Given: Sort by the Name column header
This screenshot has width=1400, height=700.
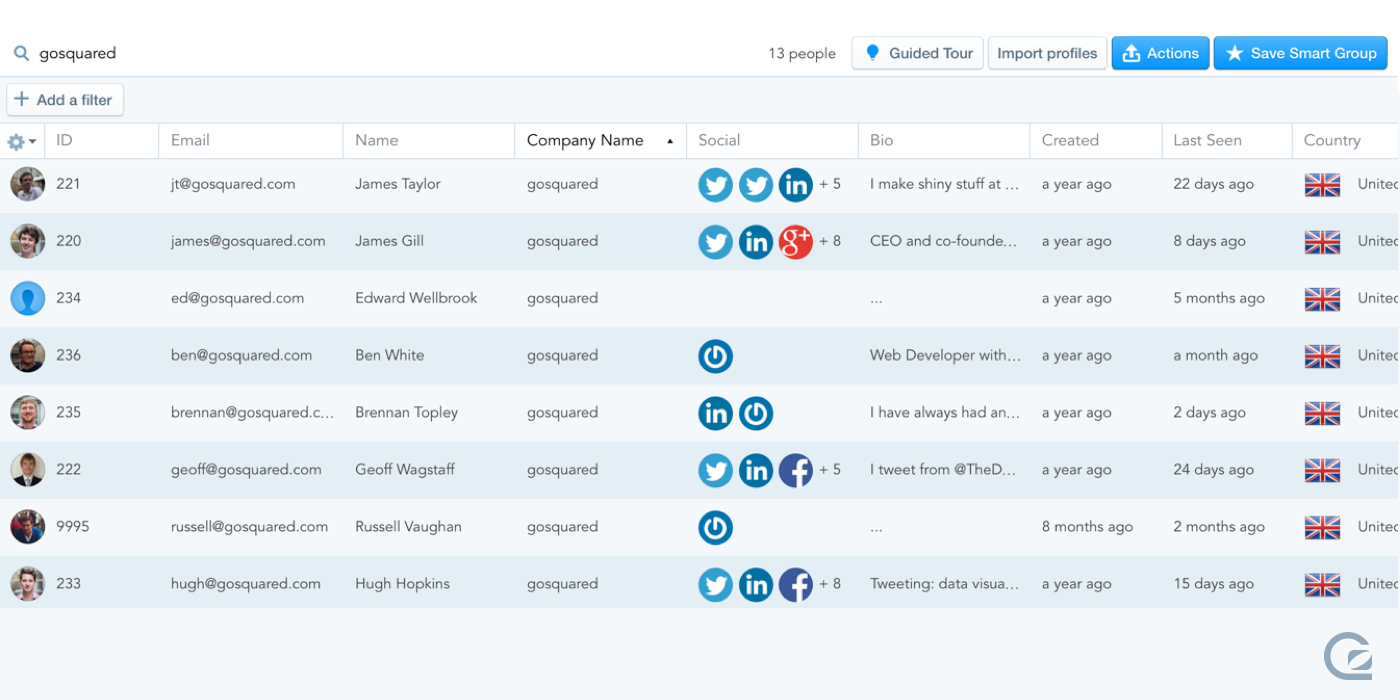Looking at the screenshot, I should pos(429,141).
